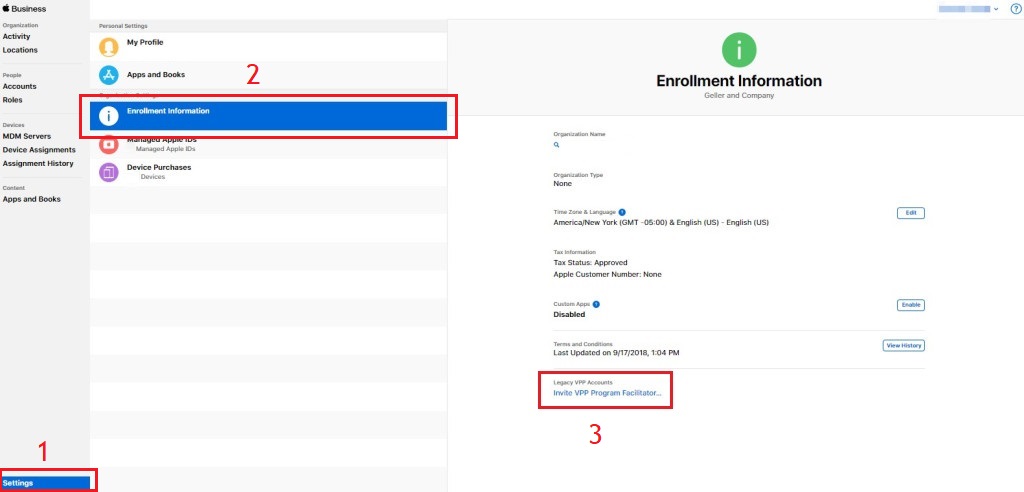The width and height of the screenshot is (1024, 492).
Task: Open Locations in the sidebar
Action: (20, 50)
